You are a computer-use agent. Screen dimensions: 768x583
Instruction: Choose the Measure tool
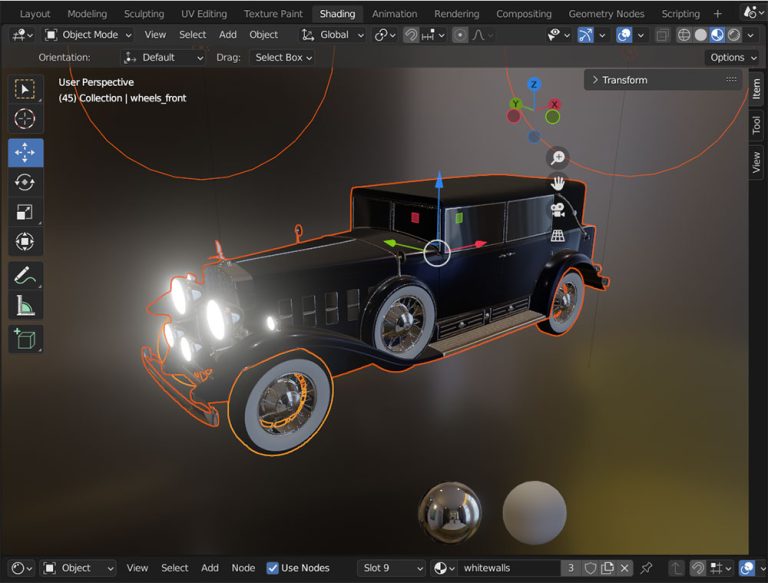[x=25, y=306]
